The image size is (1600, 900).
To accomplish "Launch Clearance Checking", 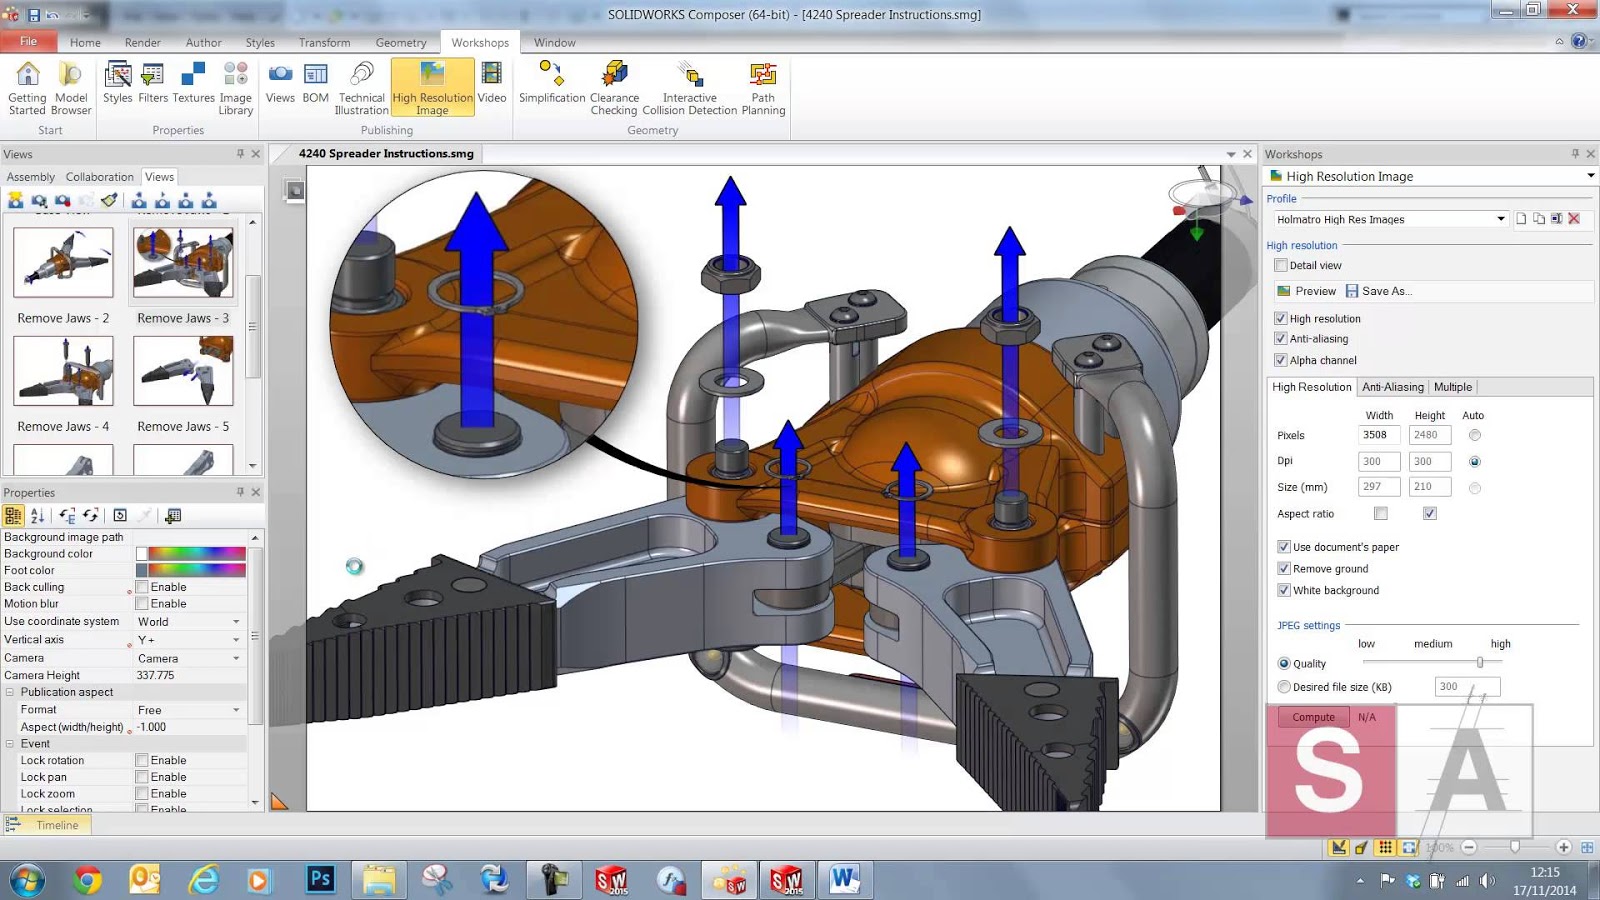I will 614,85.
